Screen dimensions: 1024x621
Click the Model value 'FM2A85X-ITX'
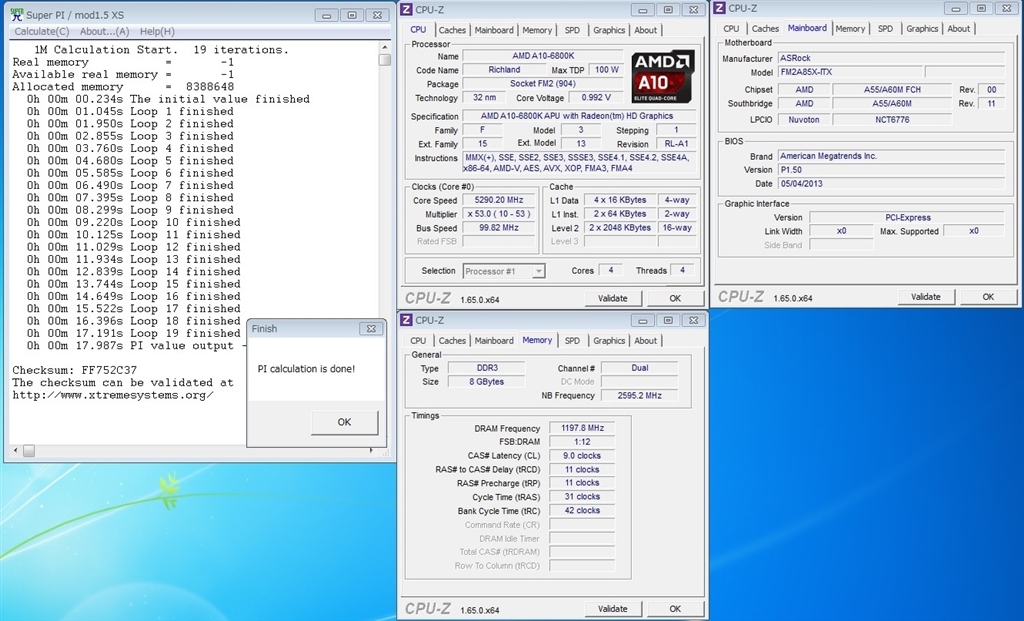tap(850, 72)
